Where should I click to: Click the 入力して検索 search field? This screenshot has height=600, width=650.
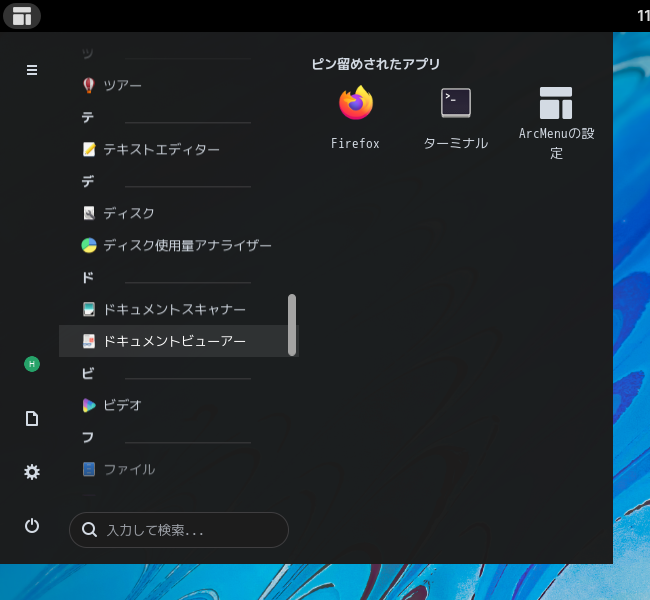click(179, 530)
